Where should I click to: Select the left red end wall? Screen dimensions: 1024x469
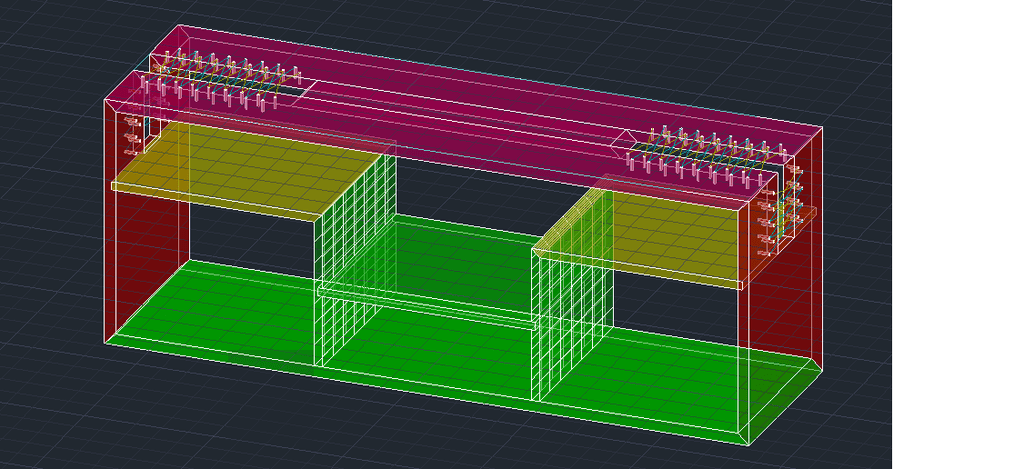coord(147,216)
